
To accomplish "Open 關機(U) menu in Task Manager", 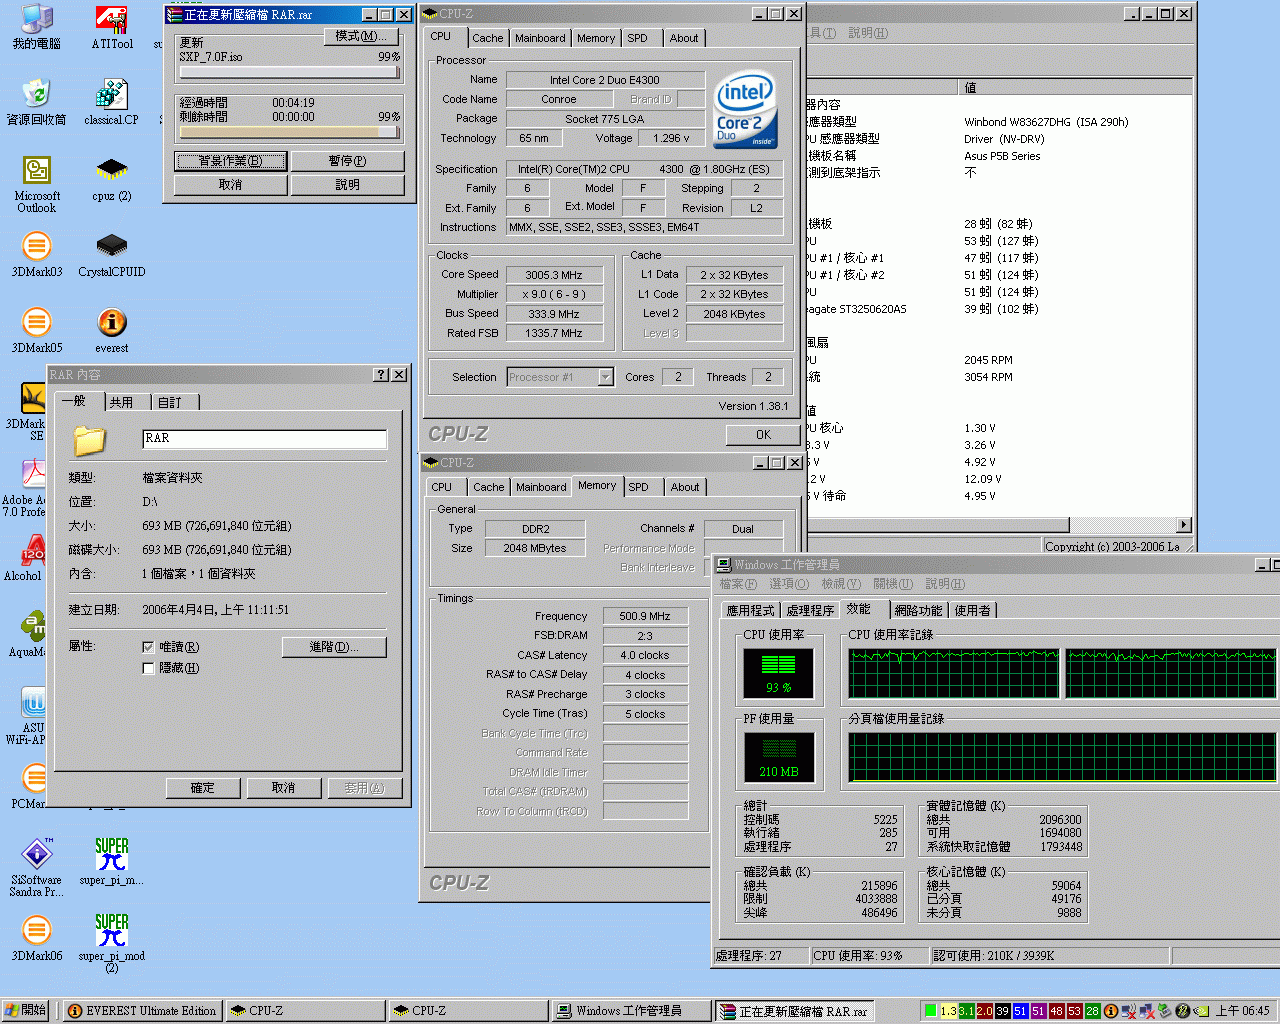I will 892,584.
